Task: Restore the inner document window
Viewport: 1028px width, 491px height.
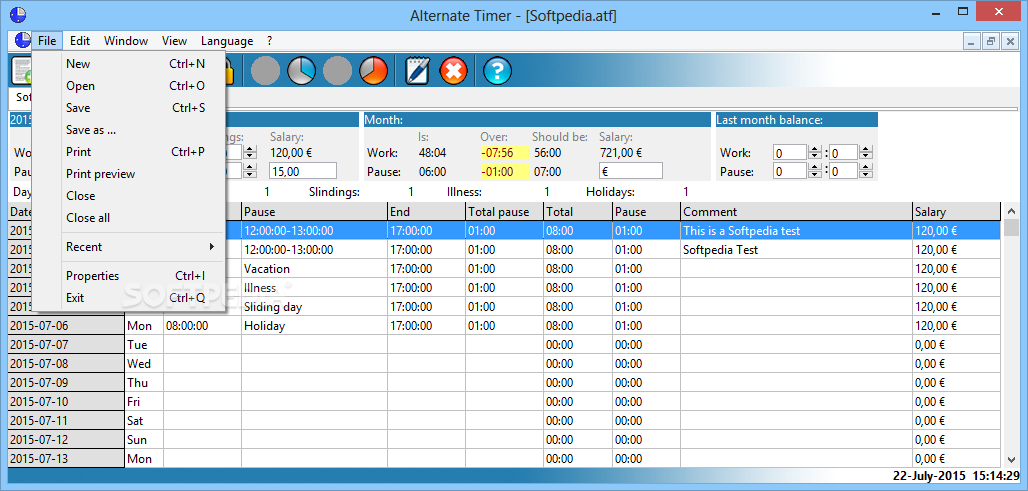Action: point(991,41)
